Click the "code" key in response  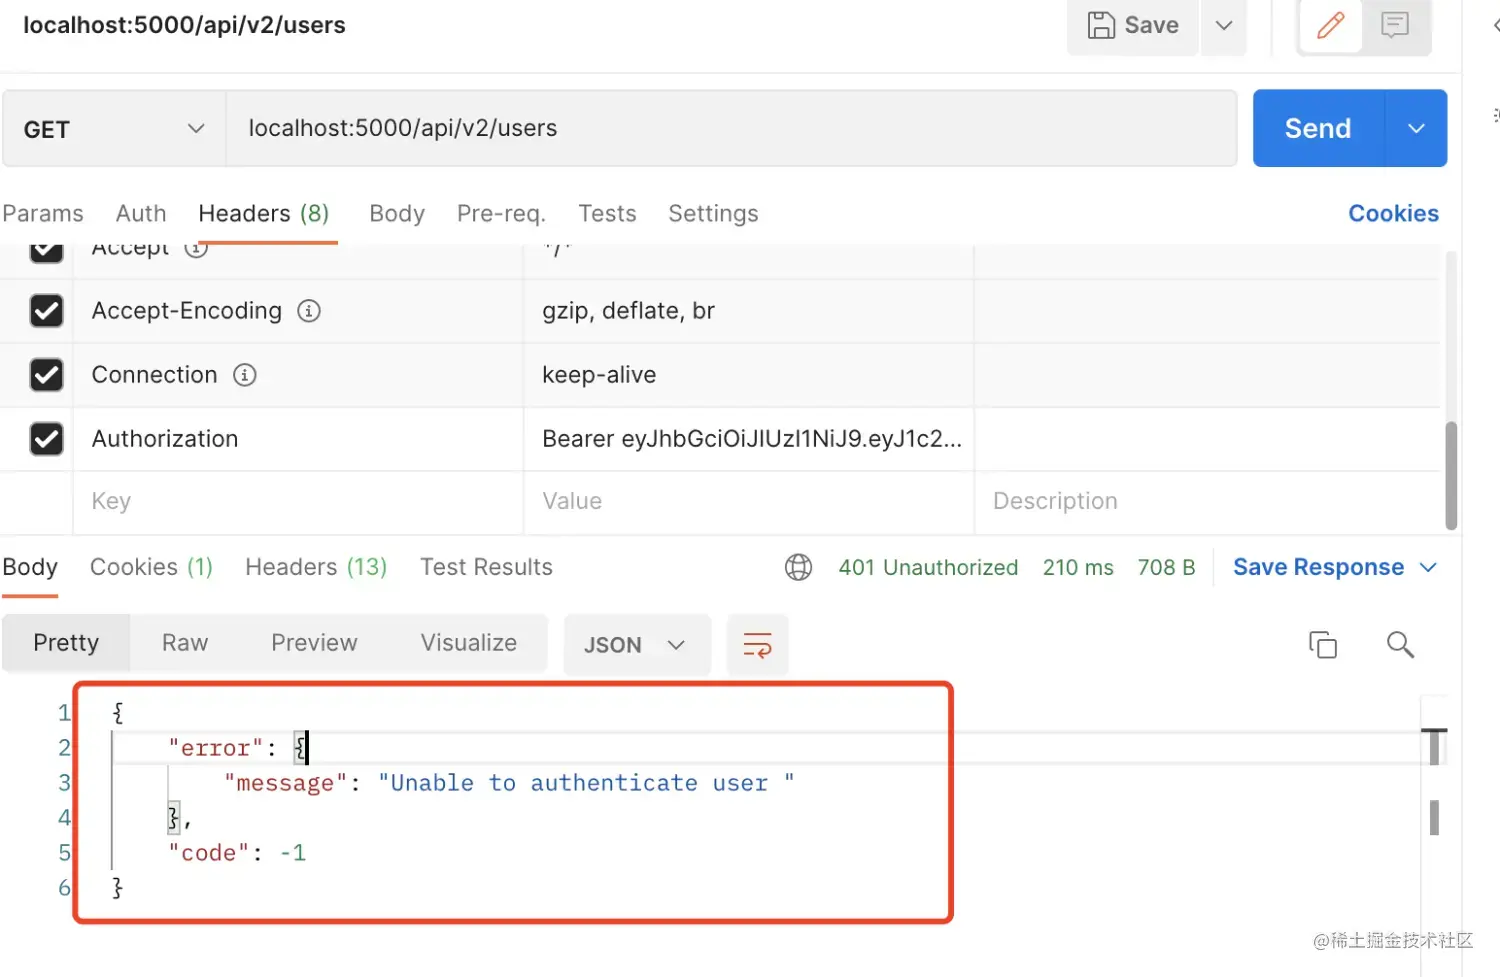click(208, 853)
